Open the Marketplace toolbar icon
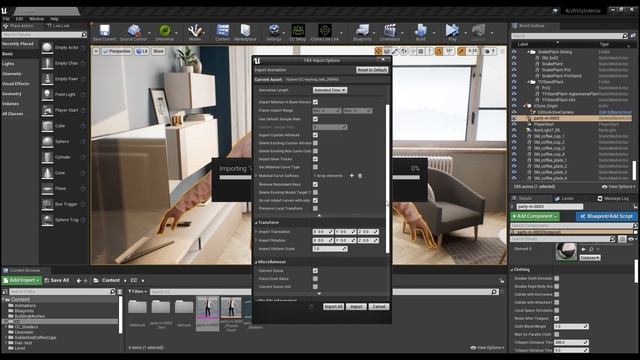This screenshot has height=360, width=640. [245, 32]
